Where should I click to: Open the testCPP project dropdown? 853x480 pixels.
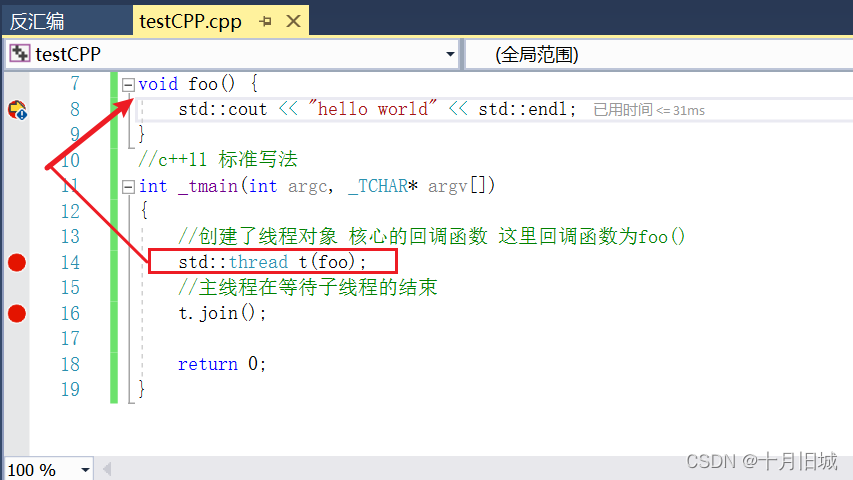(450, 54)
